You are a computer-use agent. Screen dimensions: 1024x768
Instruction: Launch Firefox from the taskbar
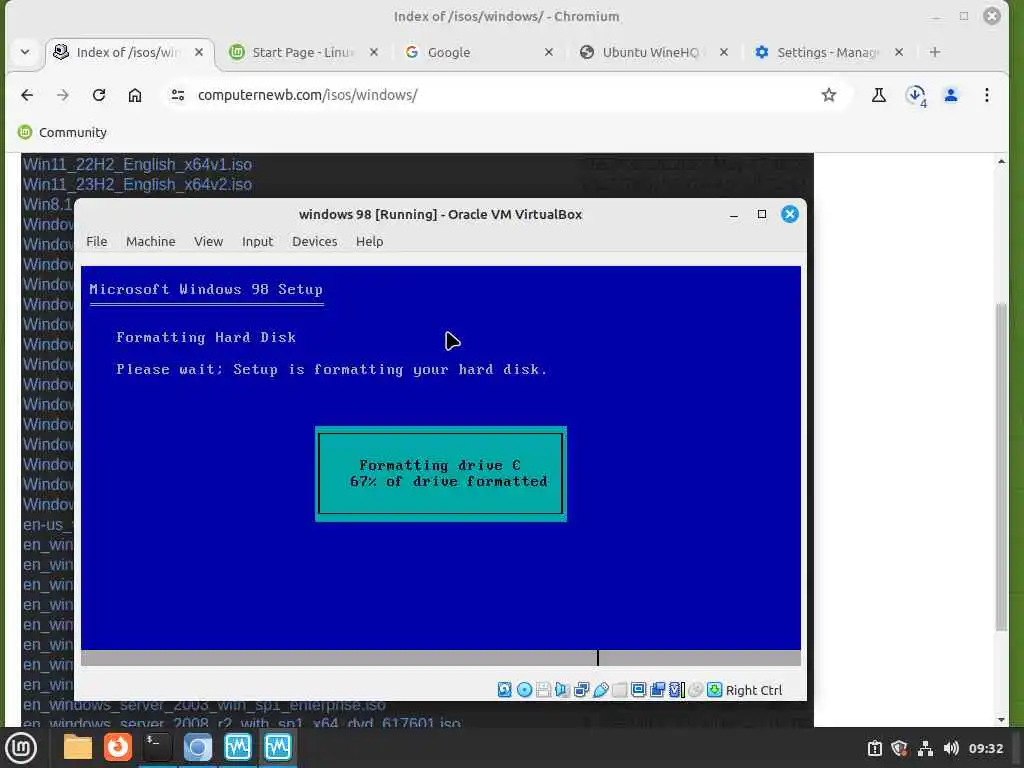pyautogui.click(x=118, y=747)
